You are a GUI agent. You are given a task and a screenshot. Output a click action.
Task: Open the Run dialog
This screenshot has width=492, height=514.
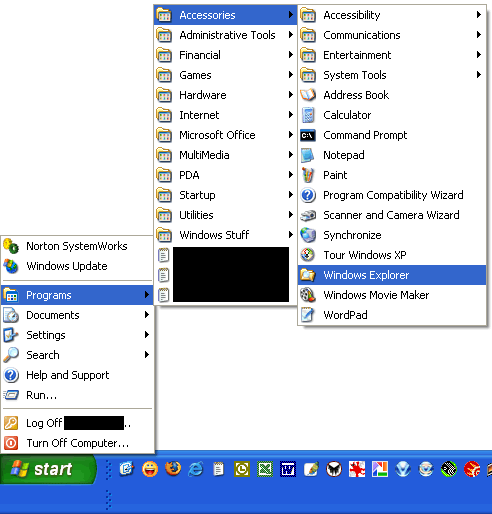[77, 395]
